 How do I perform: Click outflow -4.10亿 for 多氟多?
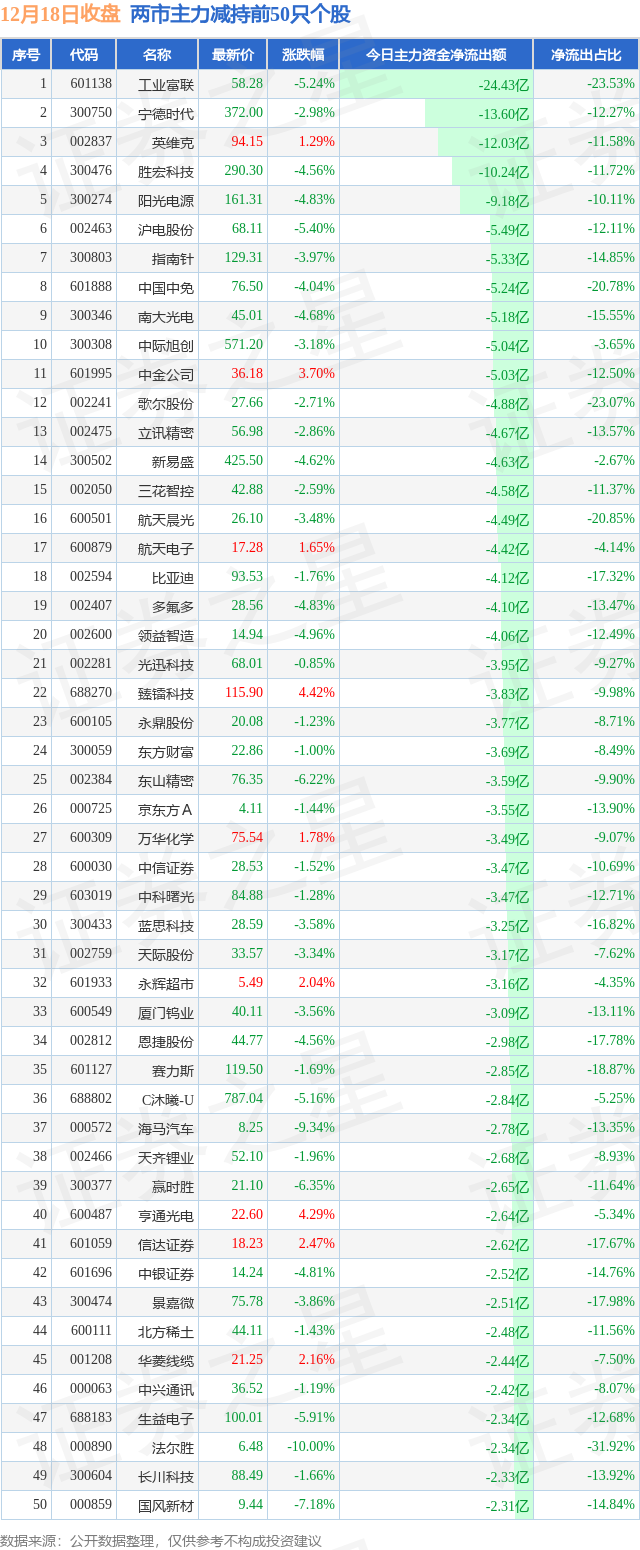click(507, 607)
